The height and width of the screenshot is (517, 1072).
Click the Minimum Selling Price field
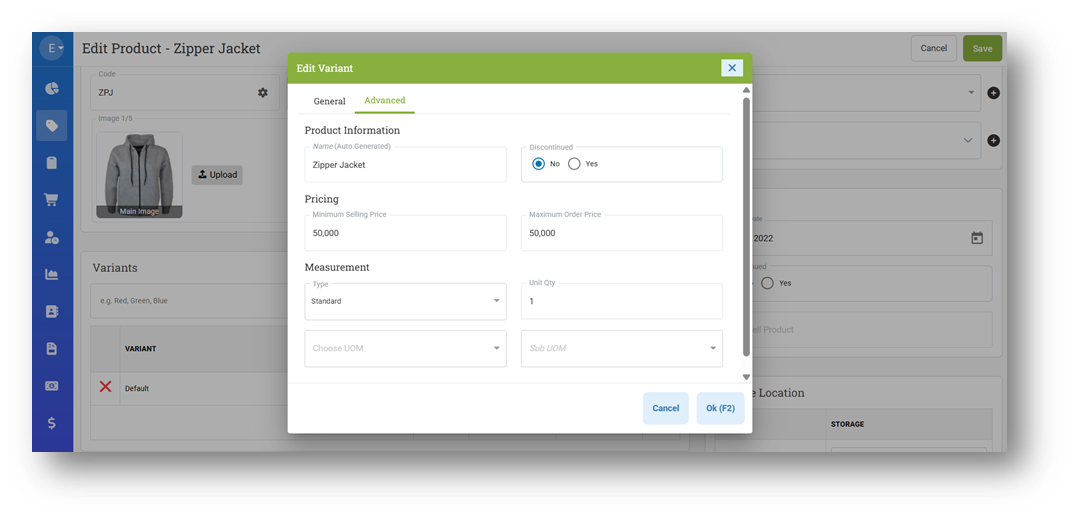405,233
